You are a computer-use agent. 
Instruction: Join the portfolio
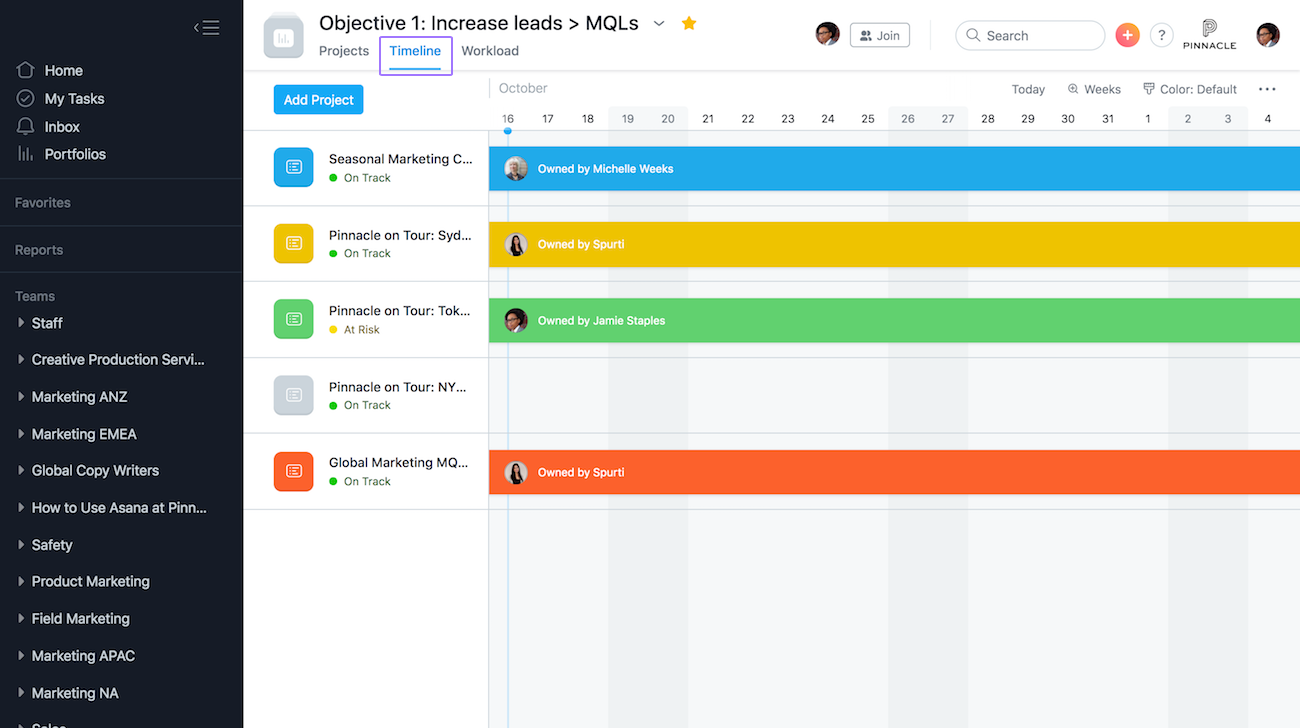pos(880,35)
